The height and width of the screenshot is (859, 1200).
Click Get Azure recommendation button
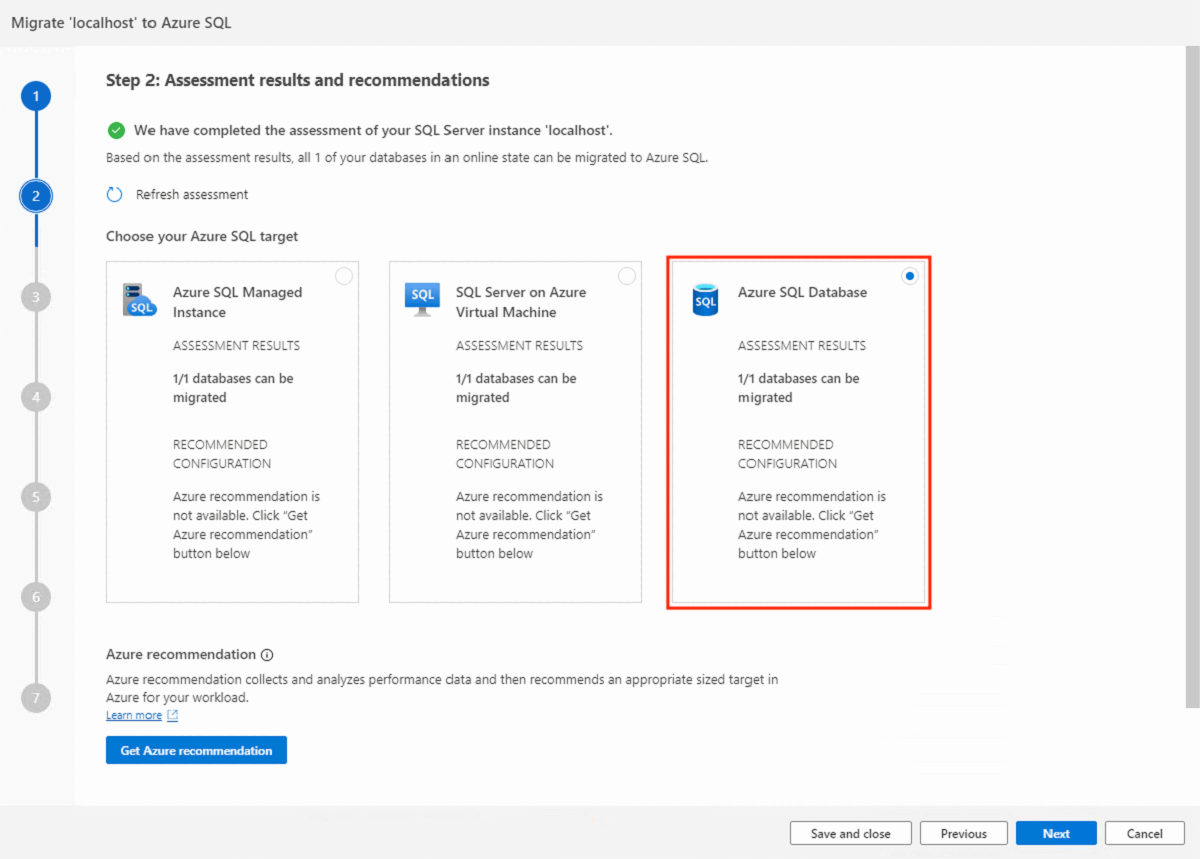(196, 750)
